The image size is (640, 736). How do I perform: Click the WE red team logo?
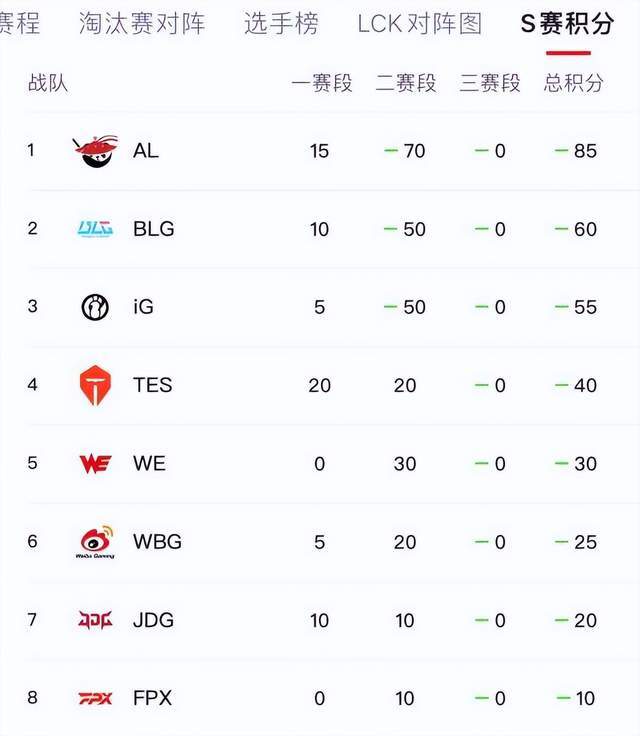95,464
